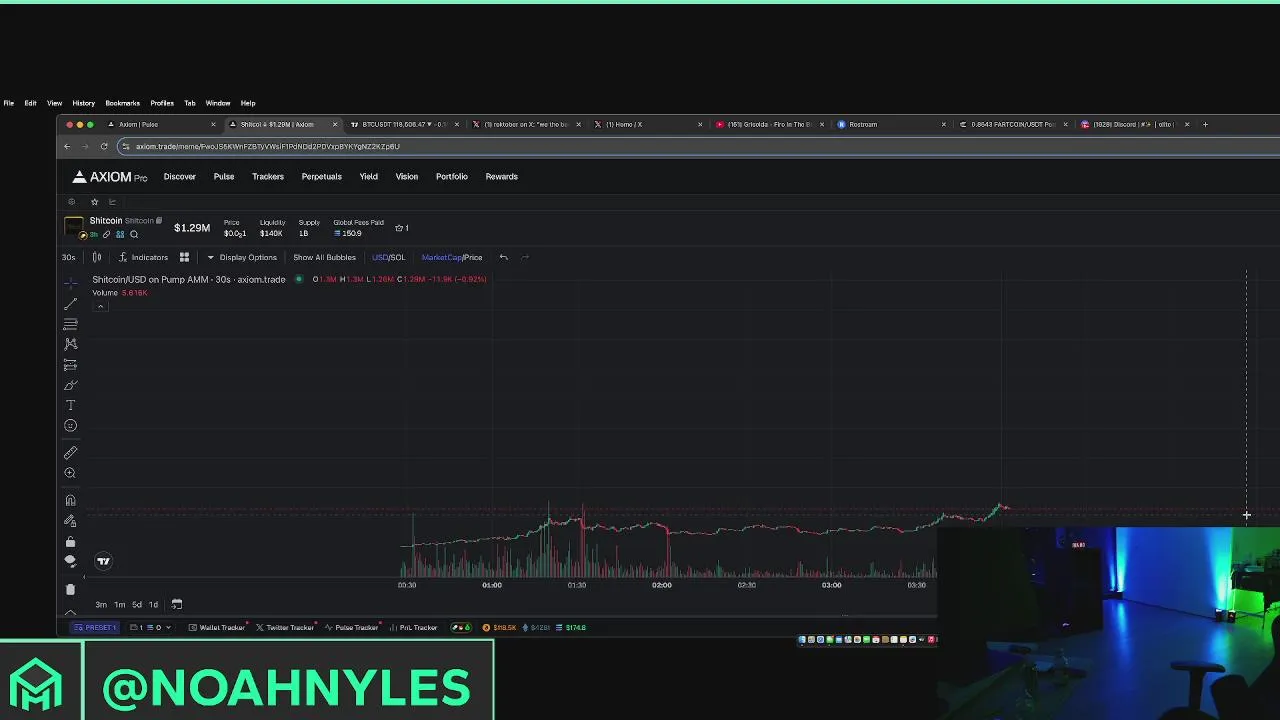Select the brush drawing tool

[70, 385]
